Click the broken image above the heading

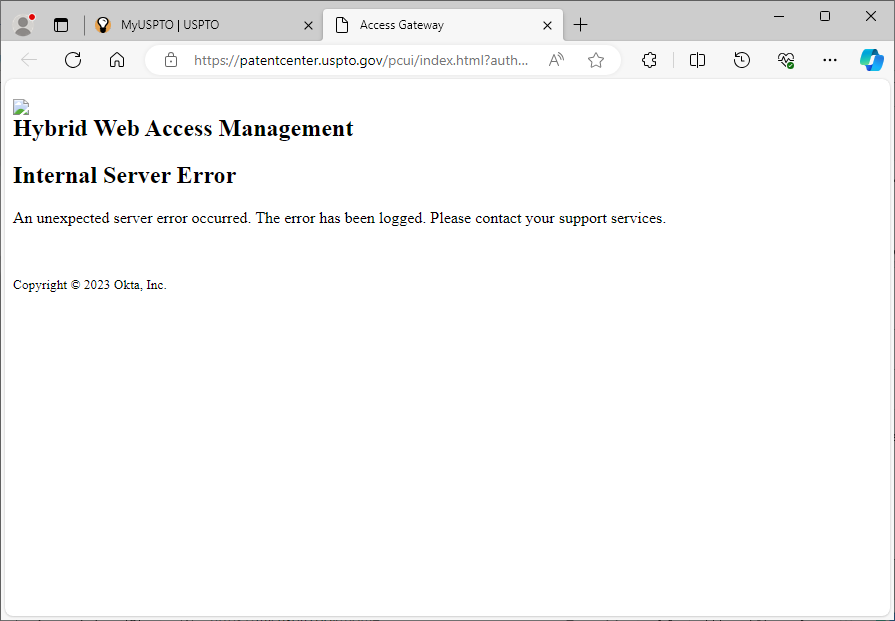21,107
